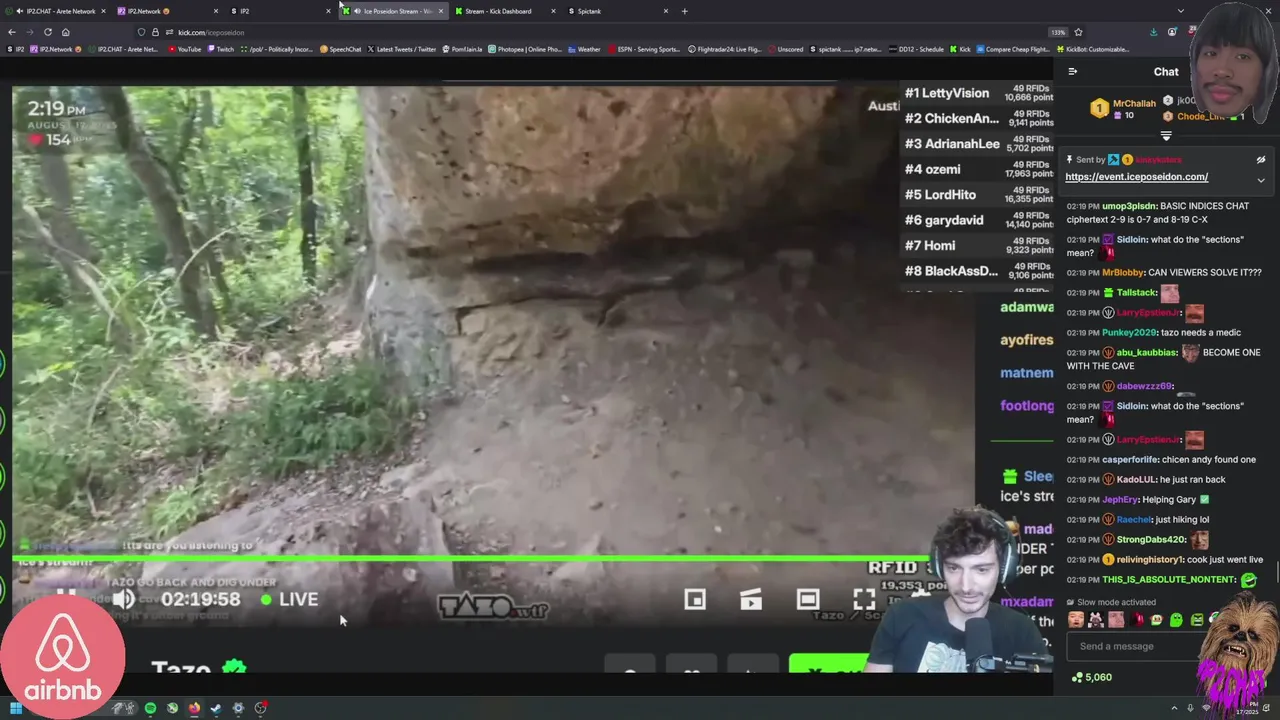Switch to the IP2.CHAT - Arete Network tab
Viewport: 1280px width, 720px height.
coord(56,11)
